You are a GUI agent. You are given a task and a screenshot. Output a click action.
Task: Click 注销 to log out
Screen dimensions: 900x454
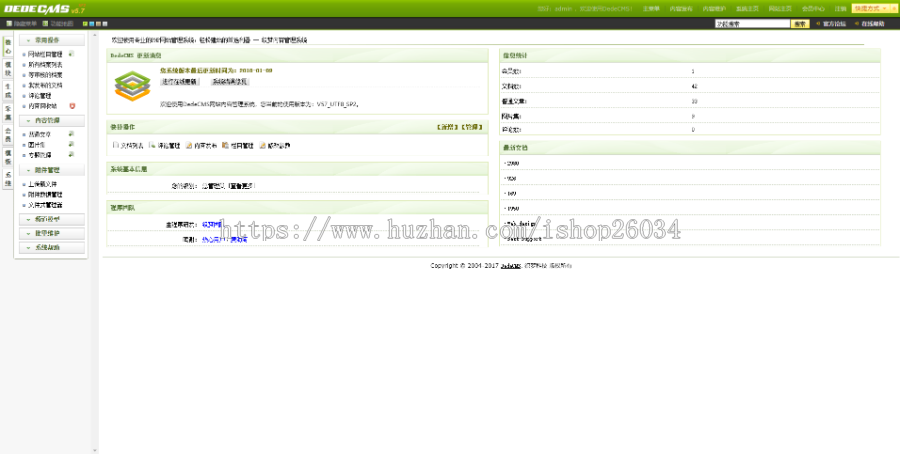pyautogui.click(x=840, y=9)
